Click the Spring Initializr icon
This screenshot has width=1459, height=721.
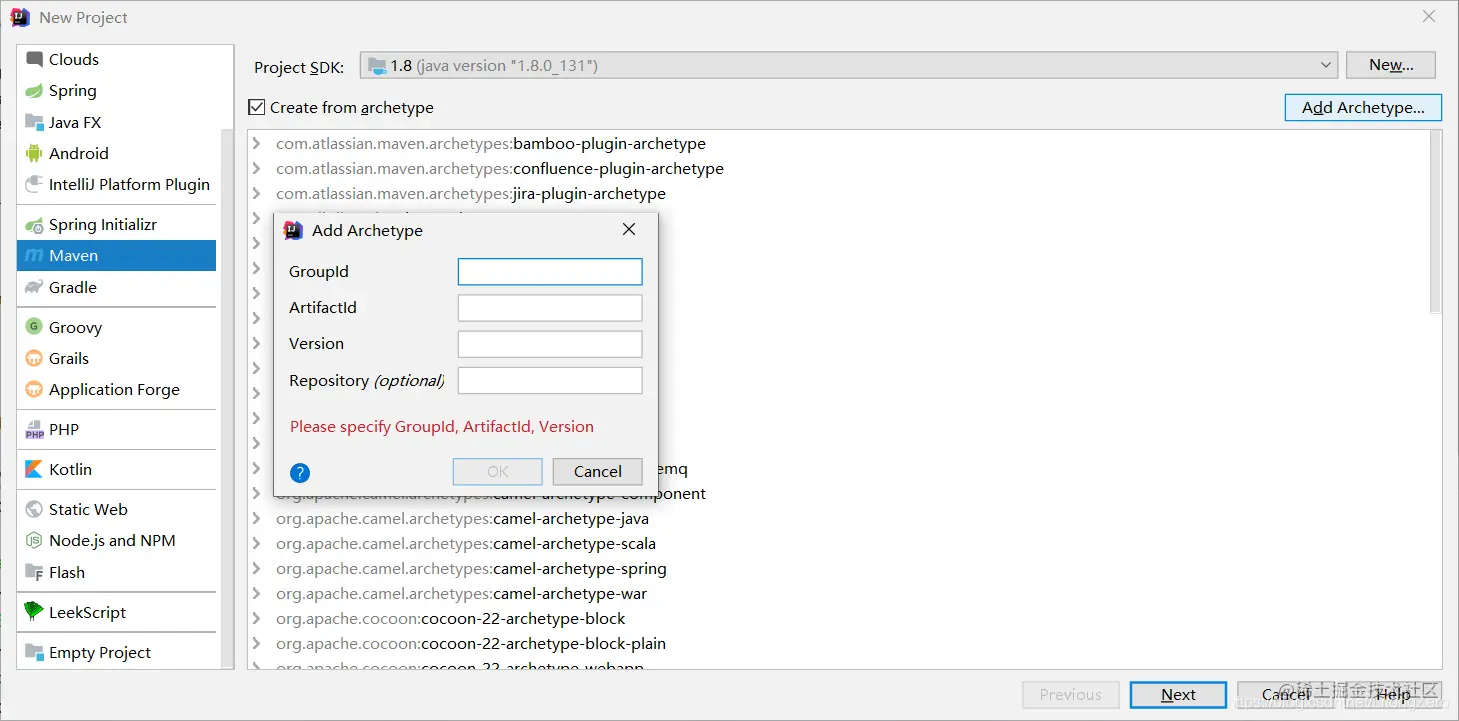pyautogui.click(x=34, y=224)
